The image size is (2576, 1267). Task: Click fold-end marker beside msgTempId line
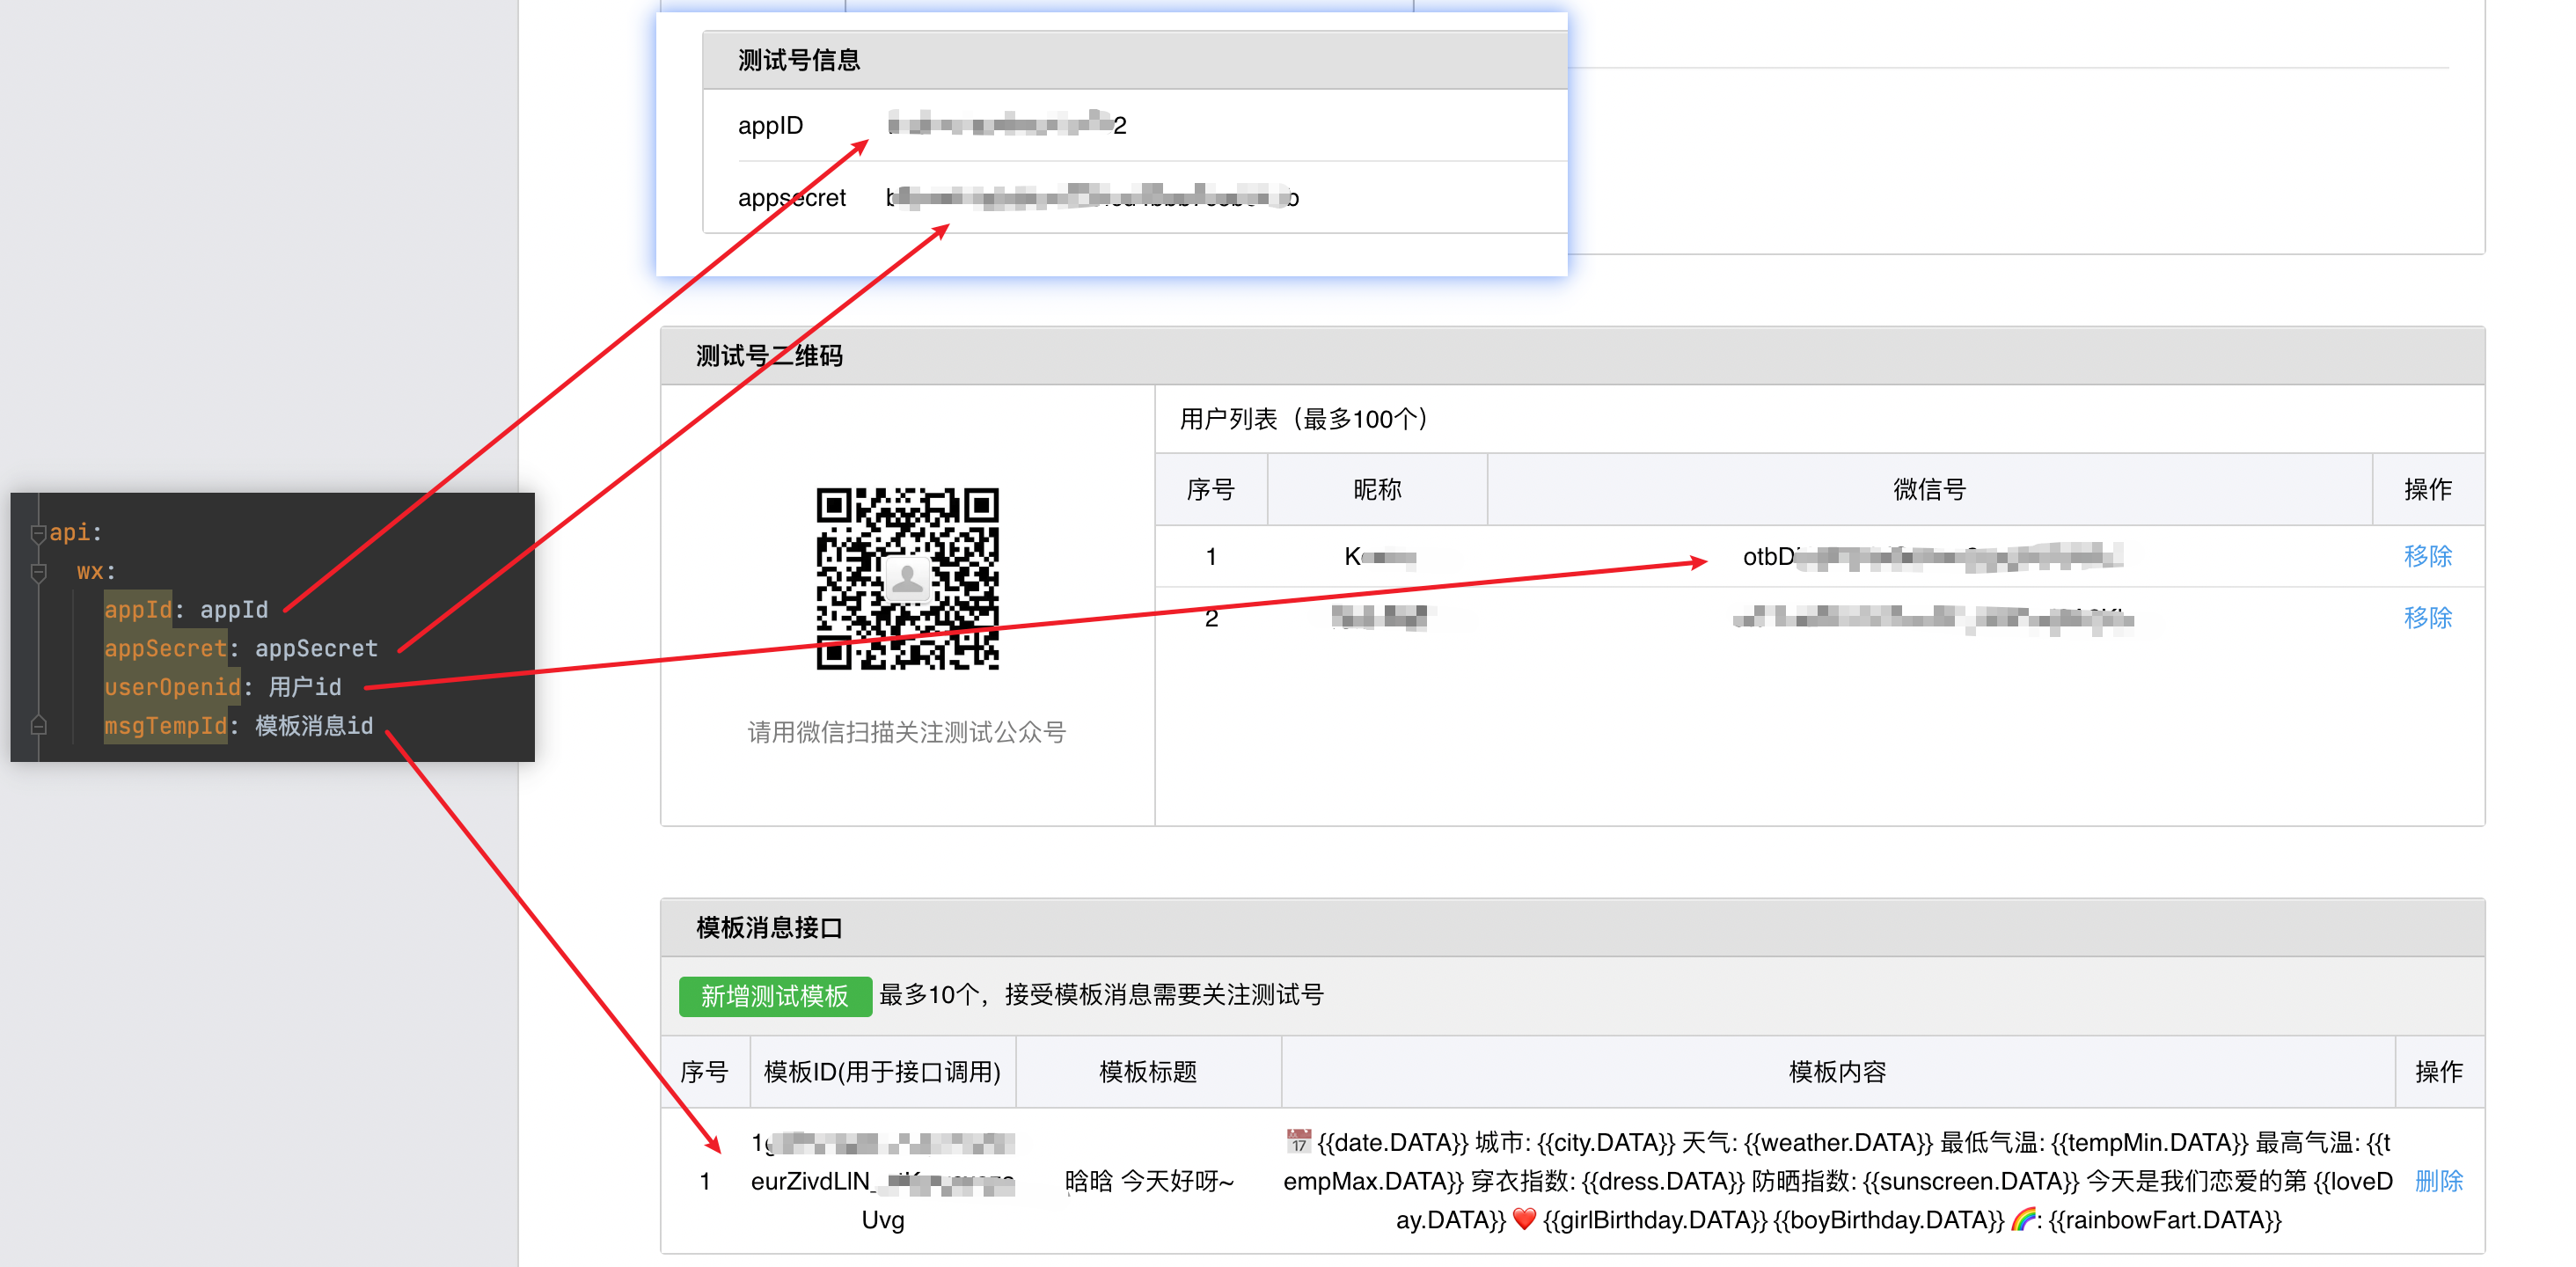click(38, 726)
